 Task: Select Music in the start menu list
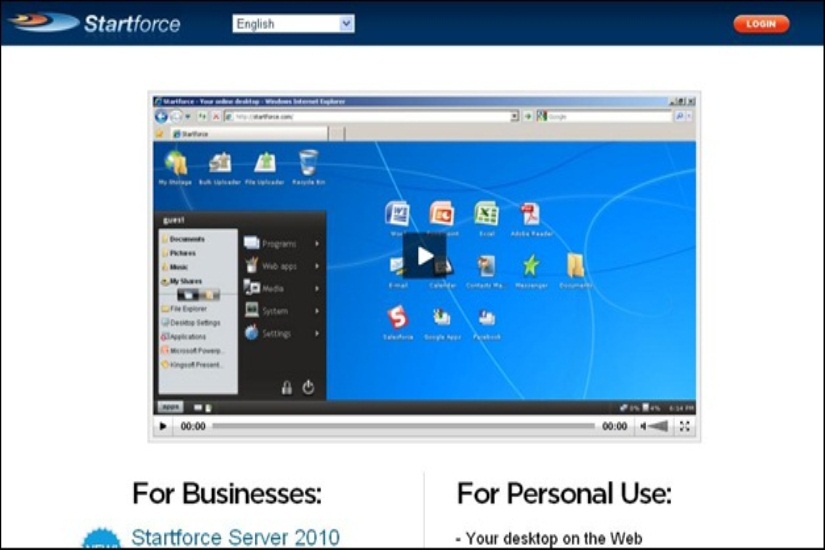[x=175, y=267]
